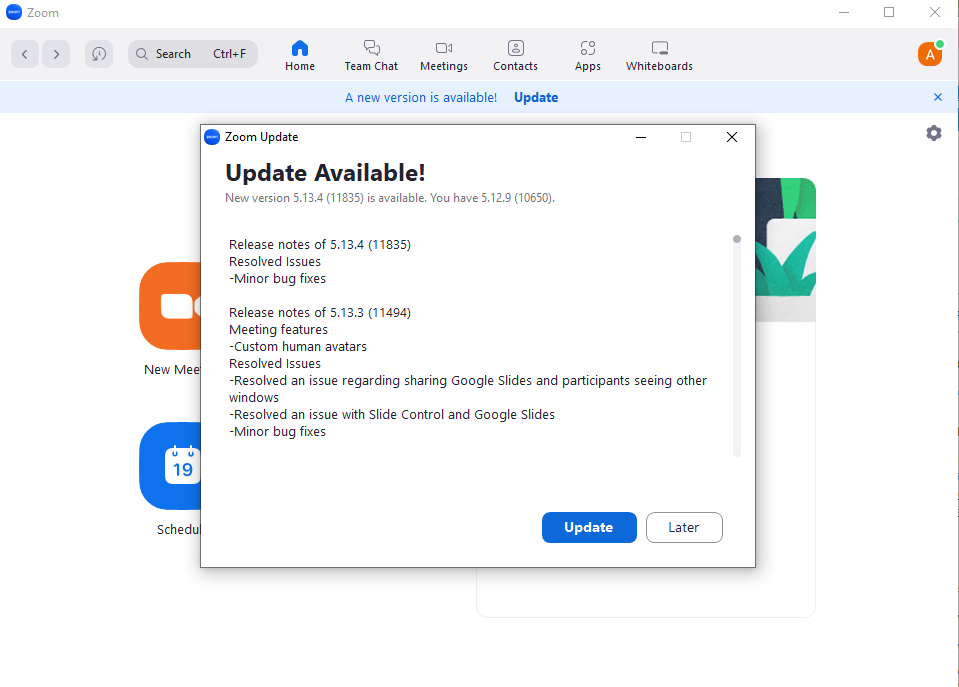Image resolution: width=959 pixels, height=687 pixels.
Task: Open the Contacts tab
Action: click(x=515, y=55)
